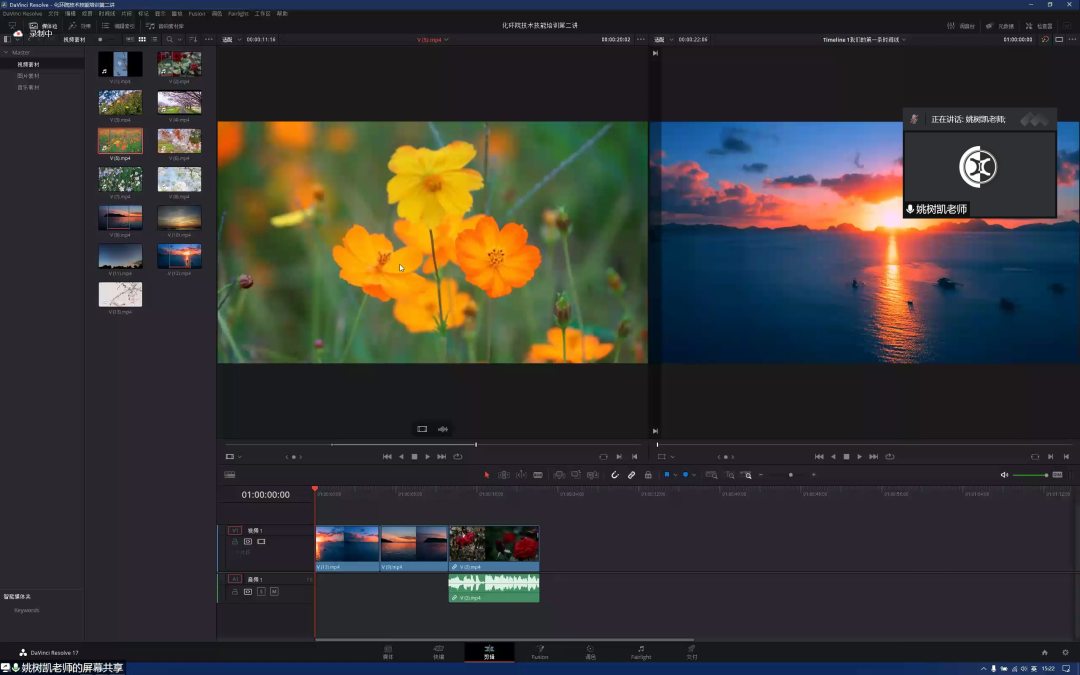Image resolution: width=1080 pixels, height=675 pixels.
Task: Open Fairlight menu in menu bar
Action: (x=238, y=14)
